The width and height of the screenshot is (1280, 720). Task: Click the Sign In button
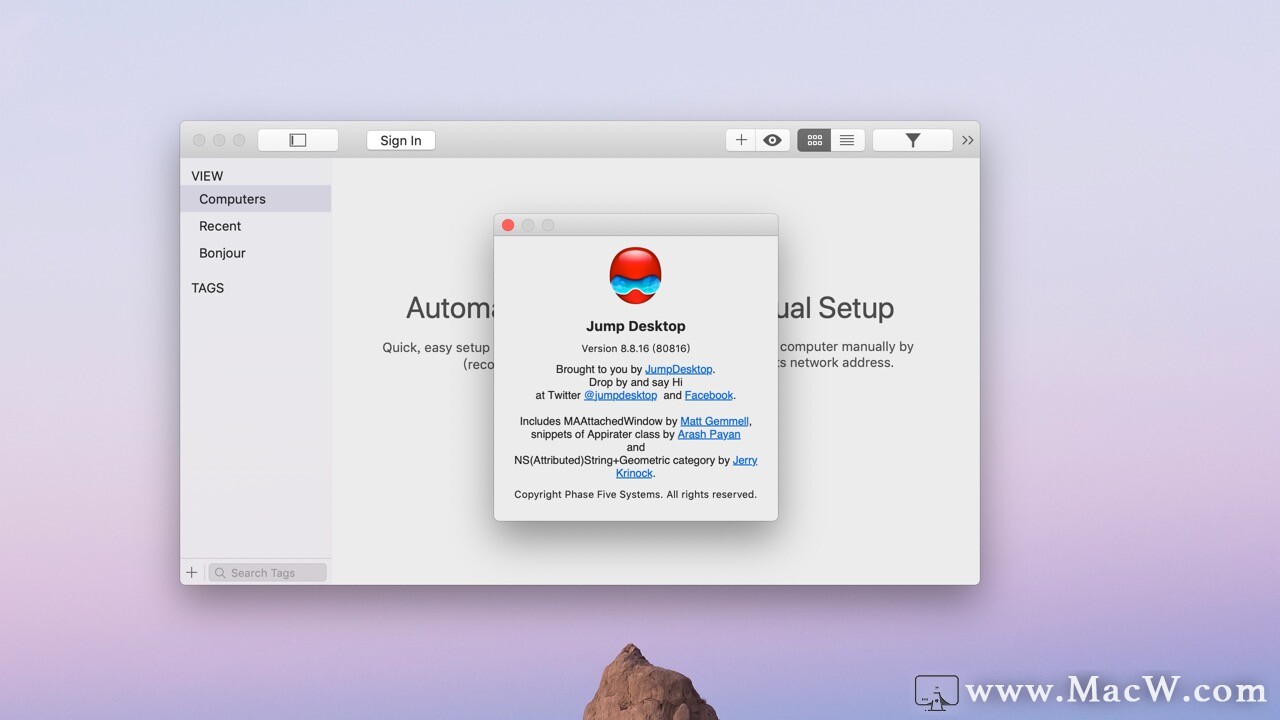coord(401,140)
